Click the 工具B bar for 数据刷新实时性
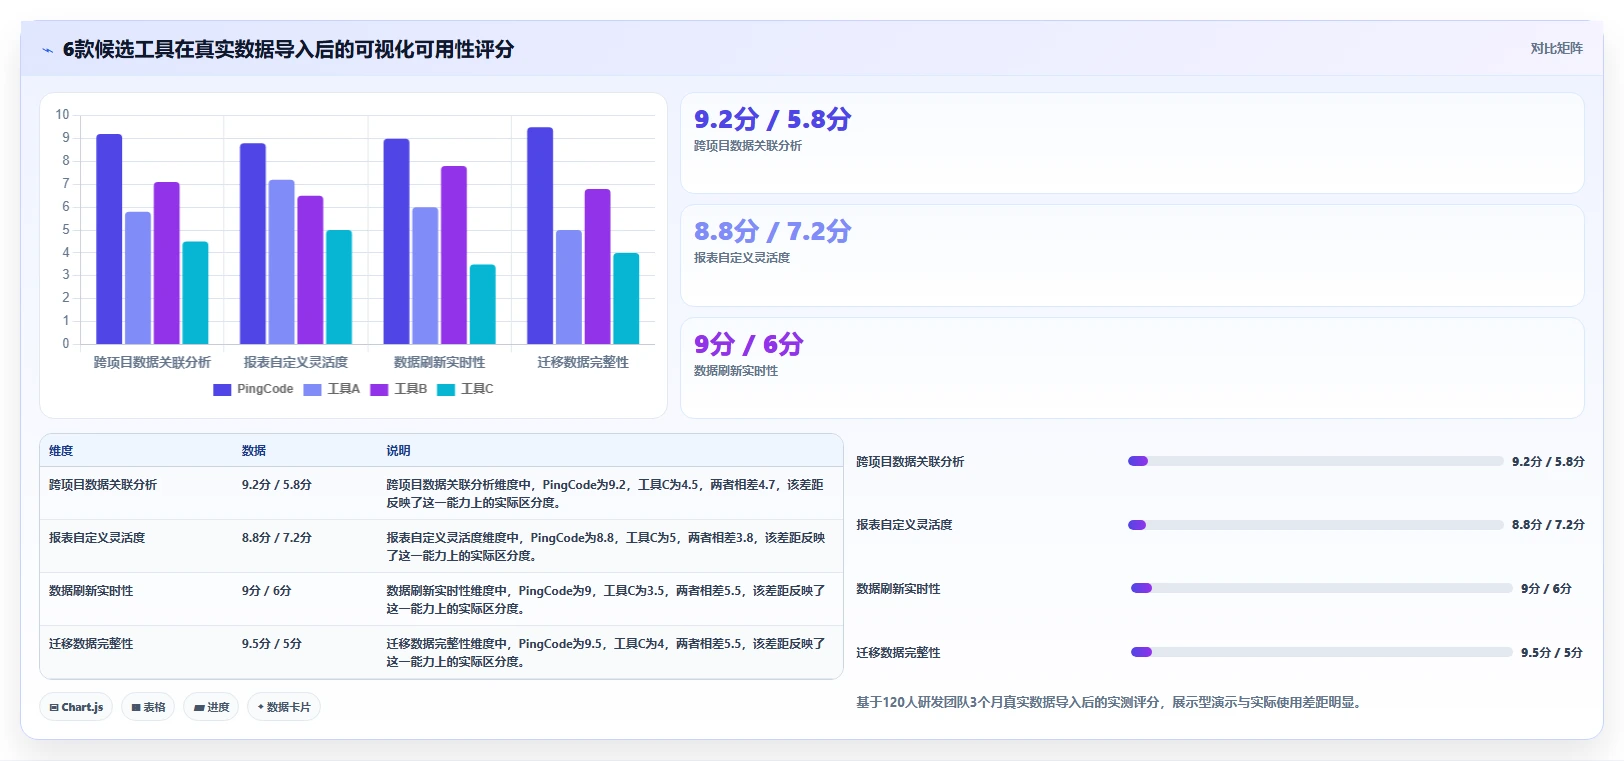 tap(454, 255)
